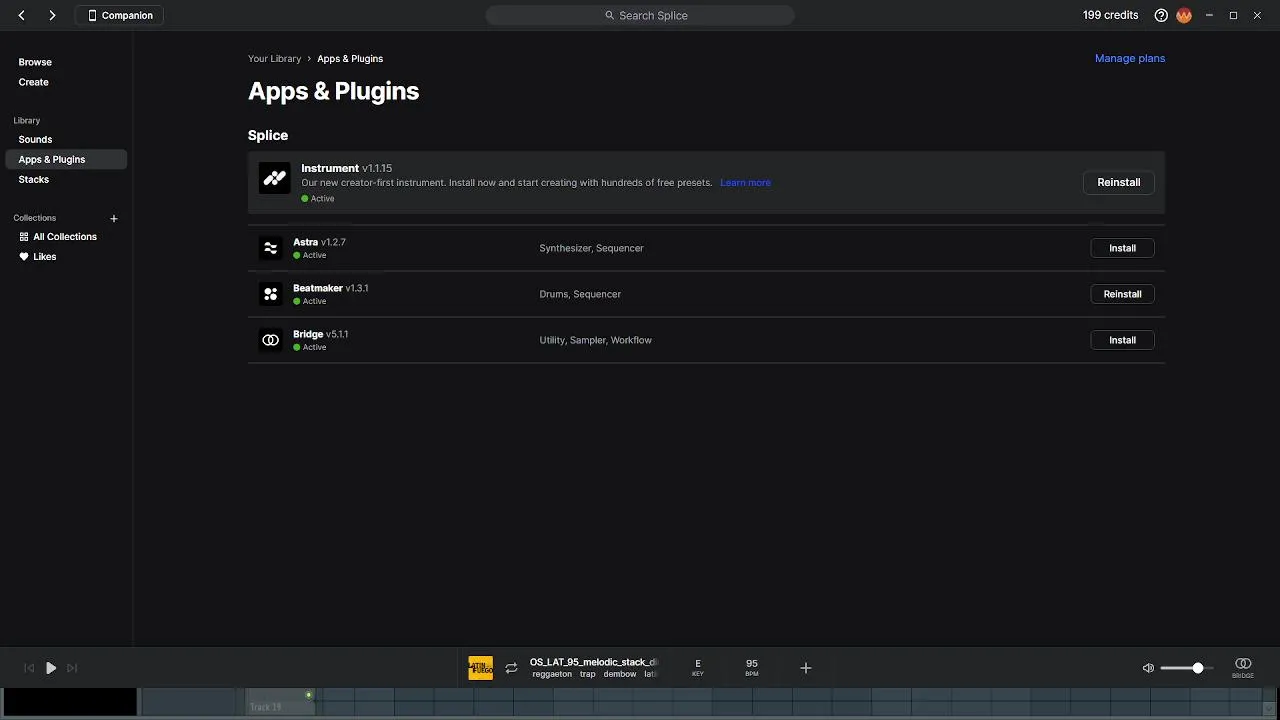Click the Collections sidebar heading
This screenshot has height=720, width=1280.
pyautogui.click(x=35, y=218)
